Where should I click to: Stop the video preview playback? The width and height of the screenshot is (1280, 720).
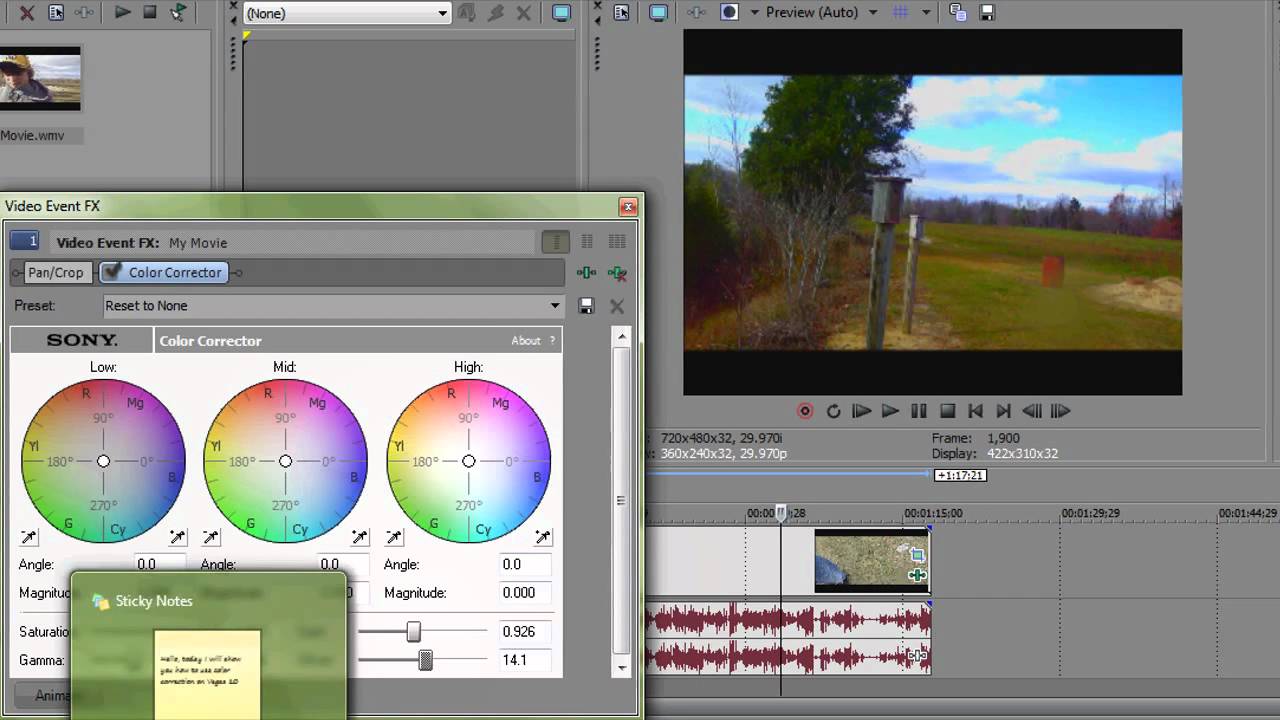[948, 411]
